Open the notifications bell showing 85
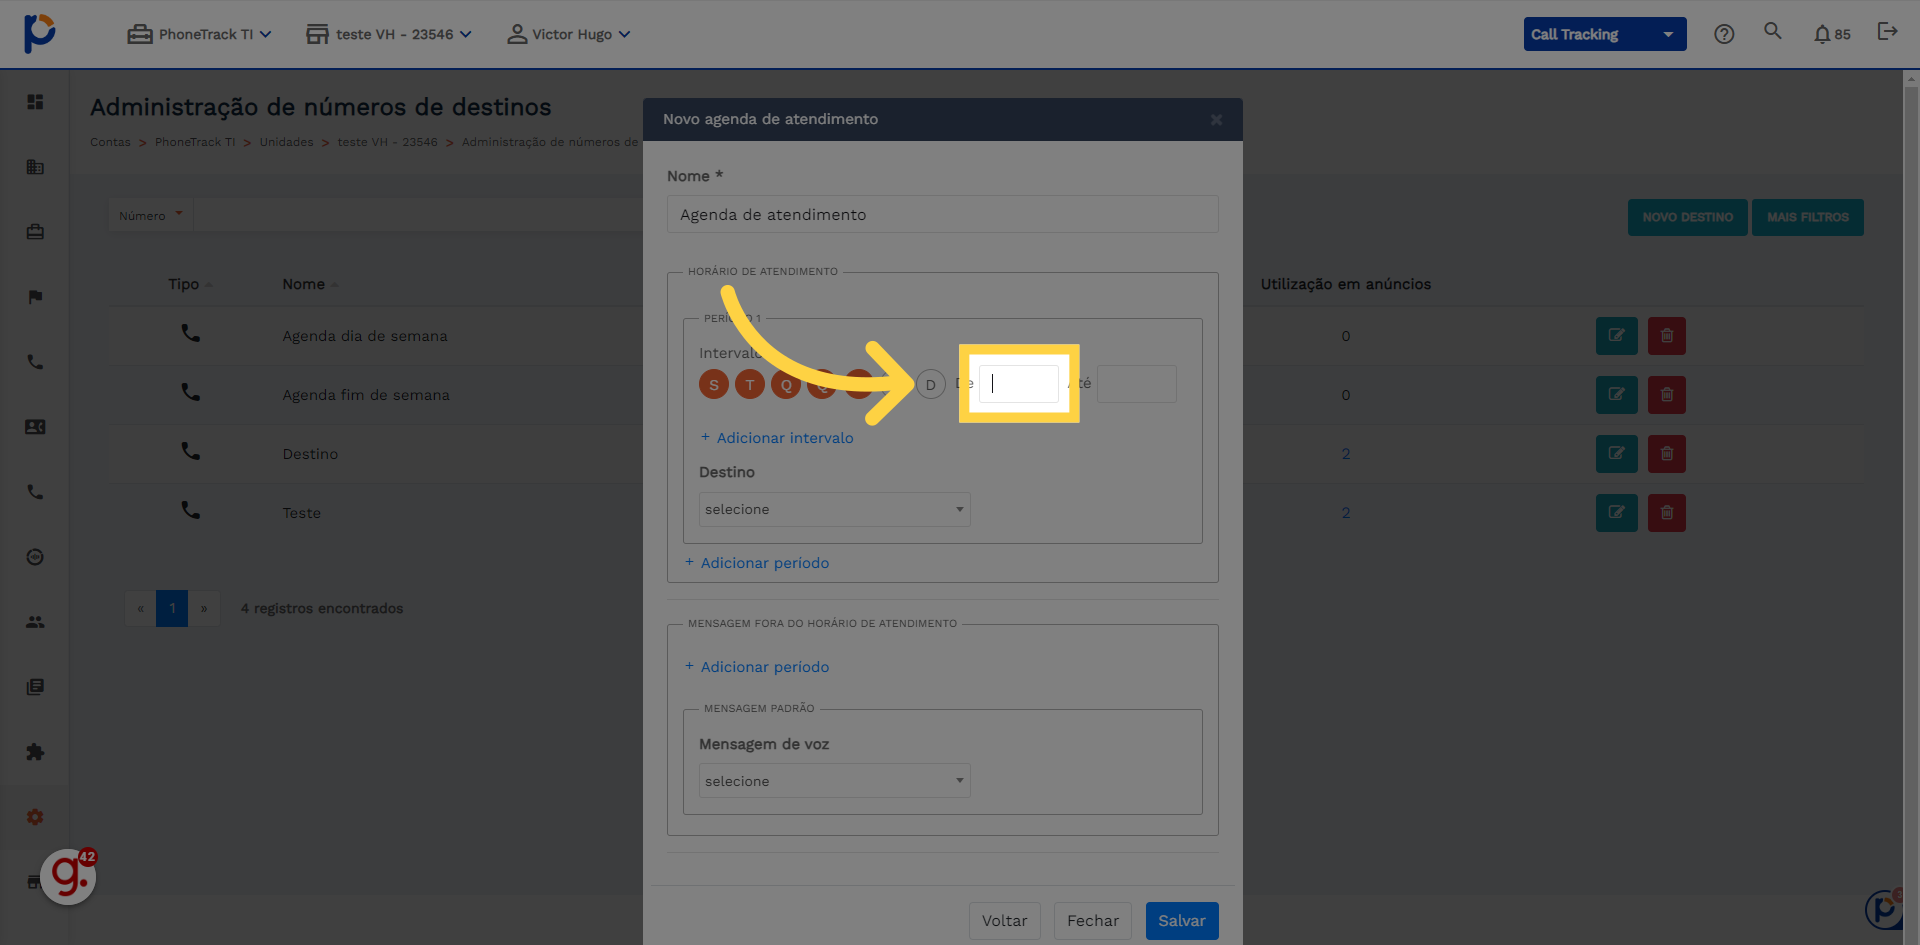Screen dimensions: 1920x945 (x=1832, y=34)
